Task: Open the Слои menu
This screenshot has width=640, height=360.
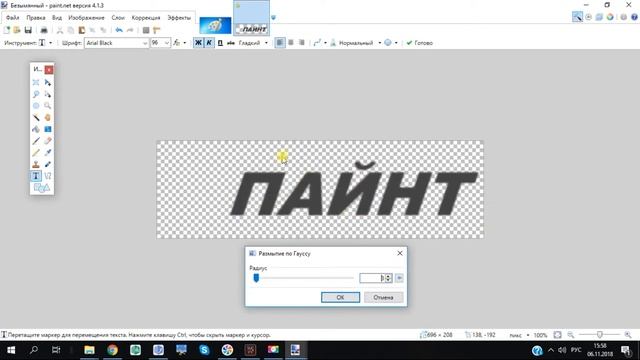Action: point(118,18)
